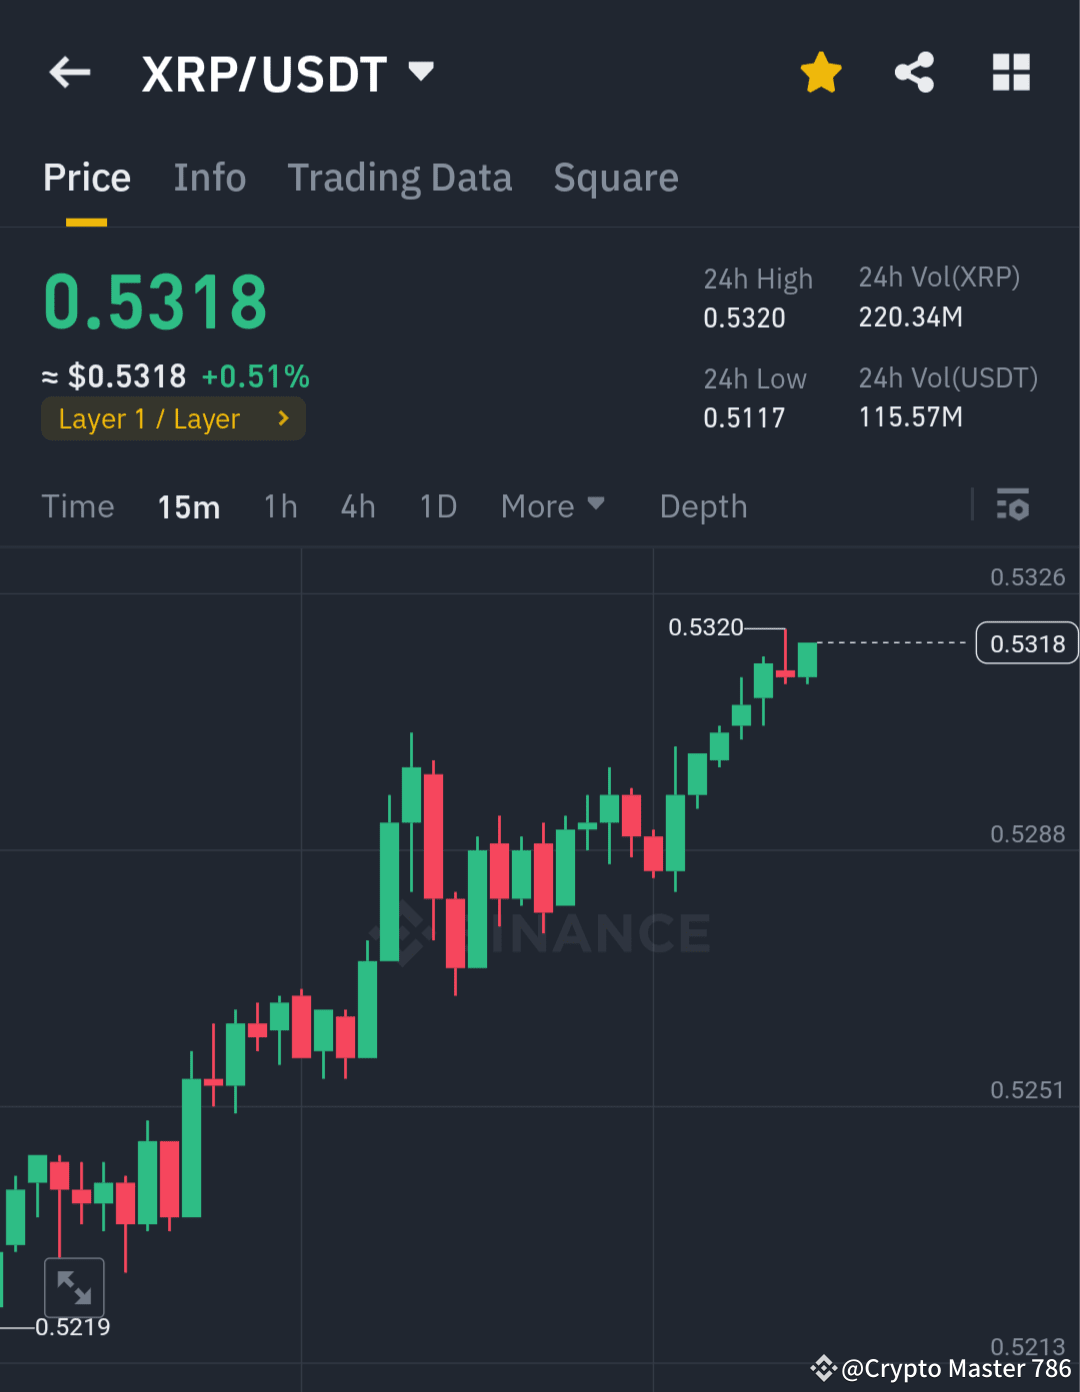Open the Crypto Master 786 watermark icon
This screenshot has height=1392, width=1080.
(x=826, y=1367)
